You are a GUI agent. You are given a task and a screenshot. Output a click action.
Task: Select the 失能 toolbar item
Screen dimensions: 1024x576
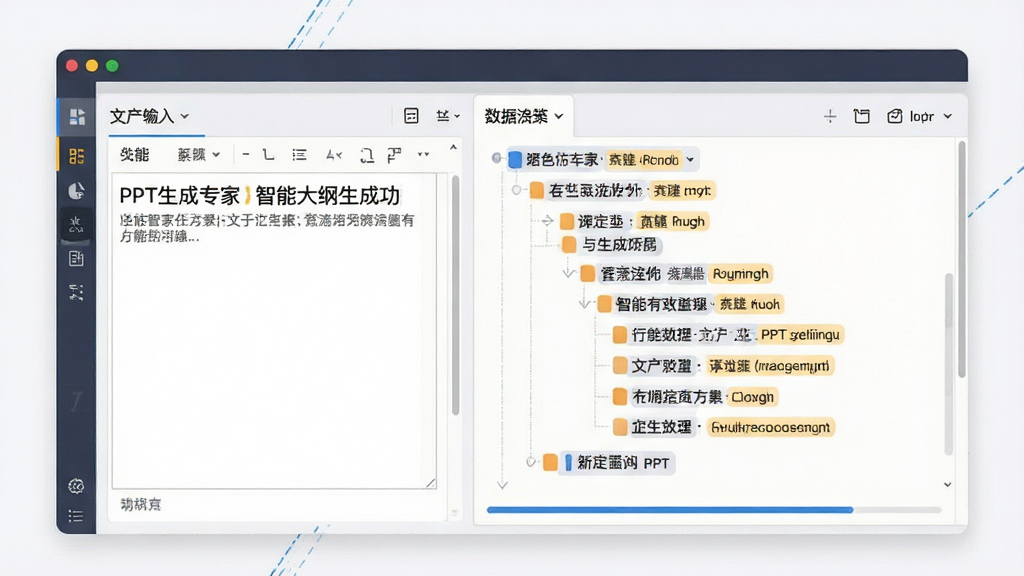pos(135,155)
